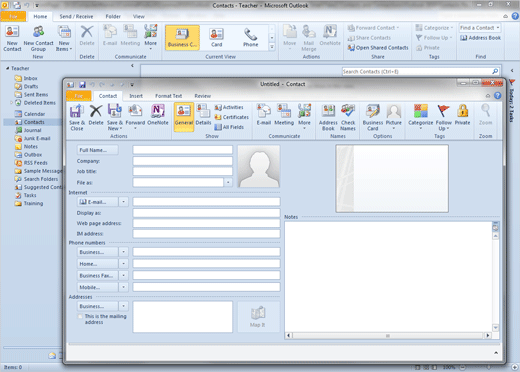Screen dimensions: 520x372
Task: Select the Card view in Current View
Action: pos(216,38)
